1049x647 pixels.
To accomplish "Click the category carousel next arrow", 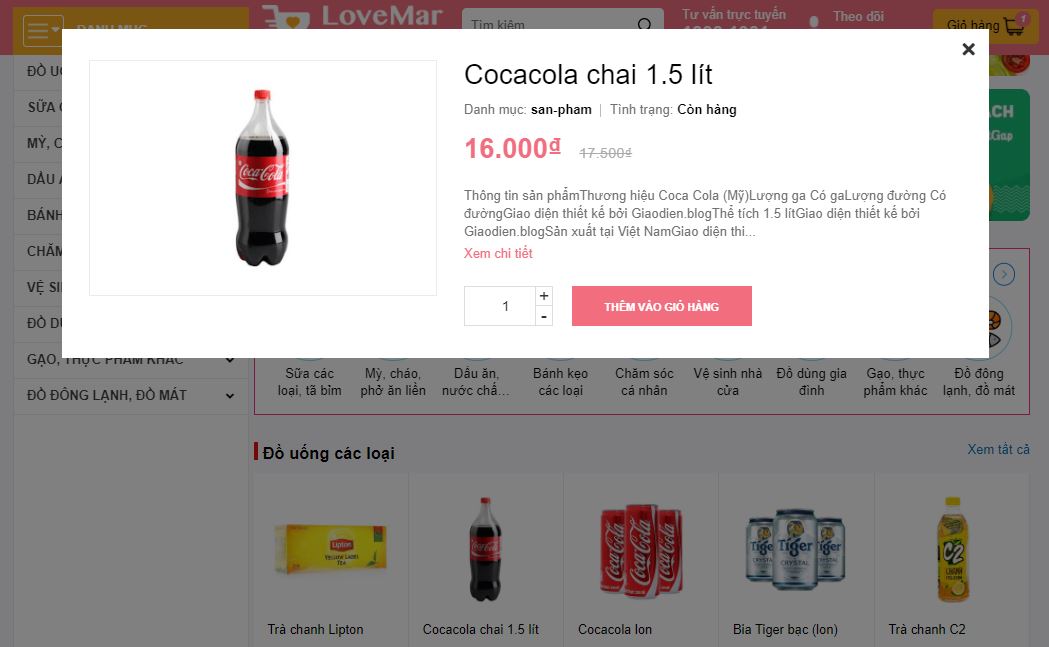I will pyautogui.click(x=1004, y=274).
